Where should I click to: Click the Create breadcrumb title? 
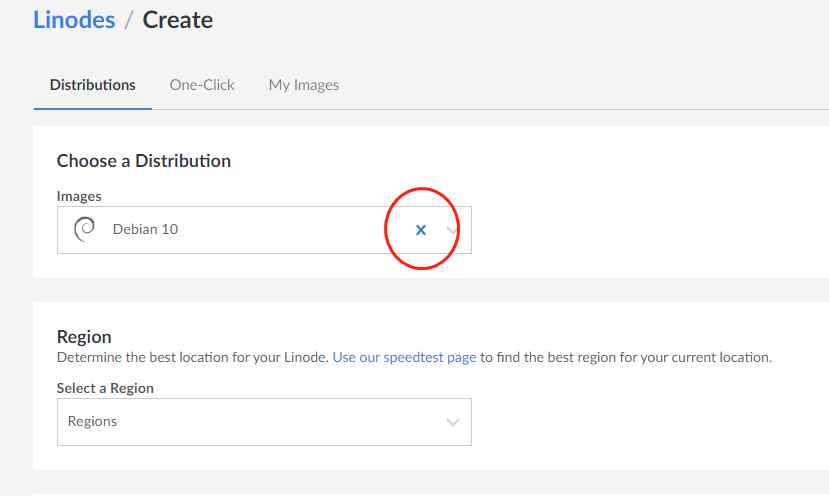(178, 20)
